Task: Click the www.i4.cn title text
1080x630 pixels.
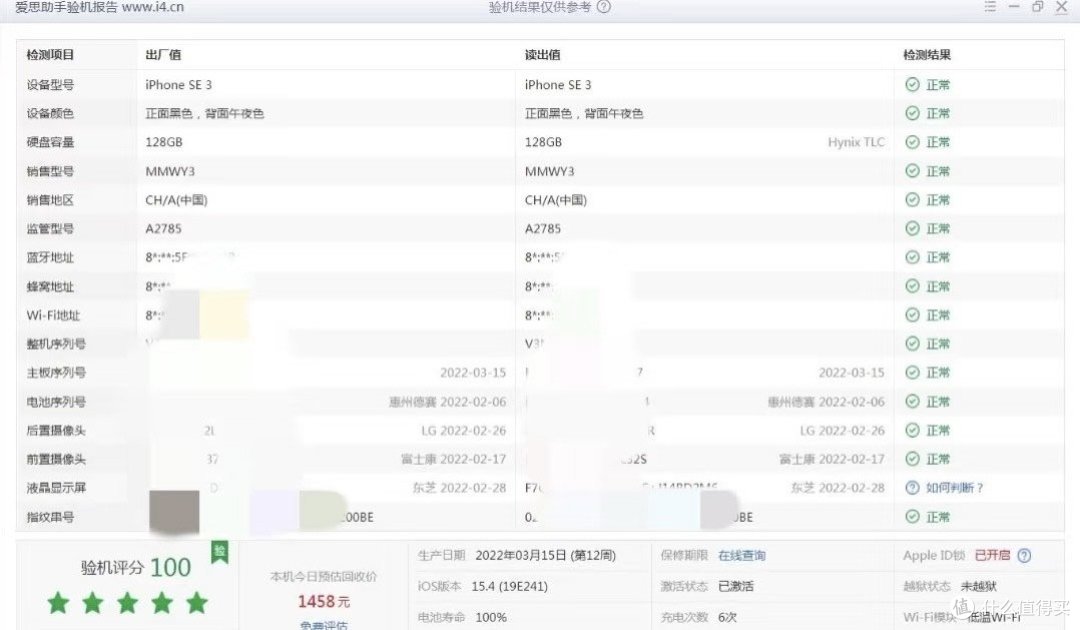Action: [153, 7]
